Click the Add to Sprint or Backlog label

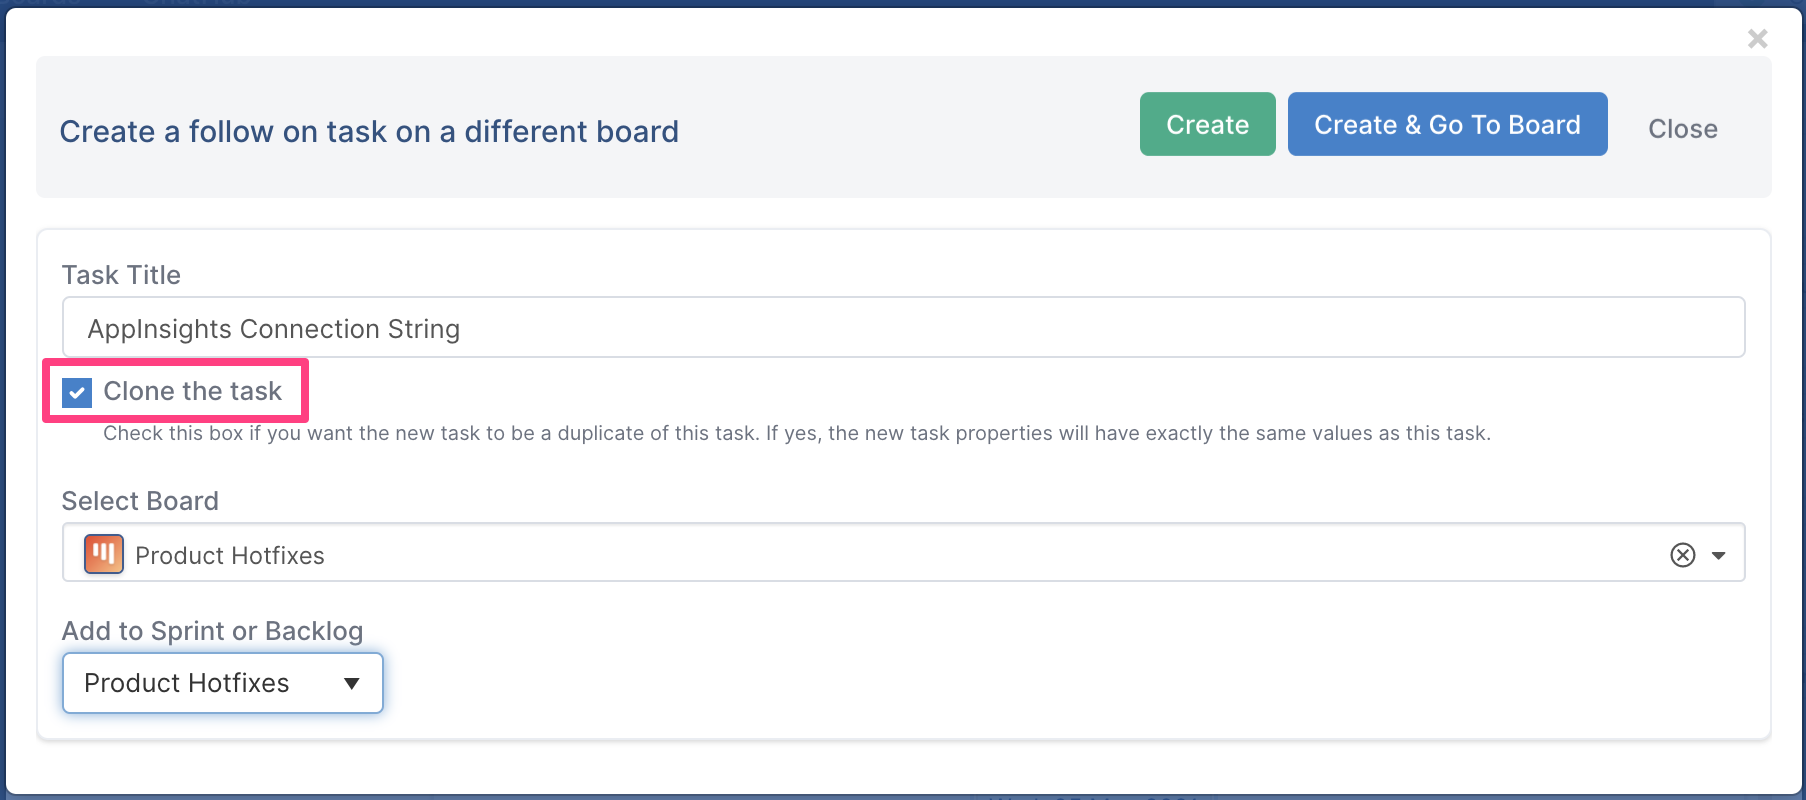click(x=212, y=631)
